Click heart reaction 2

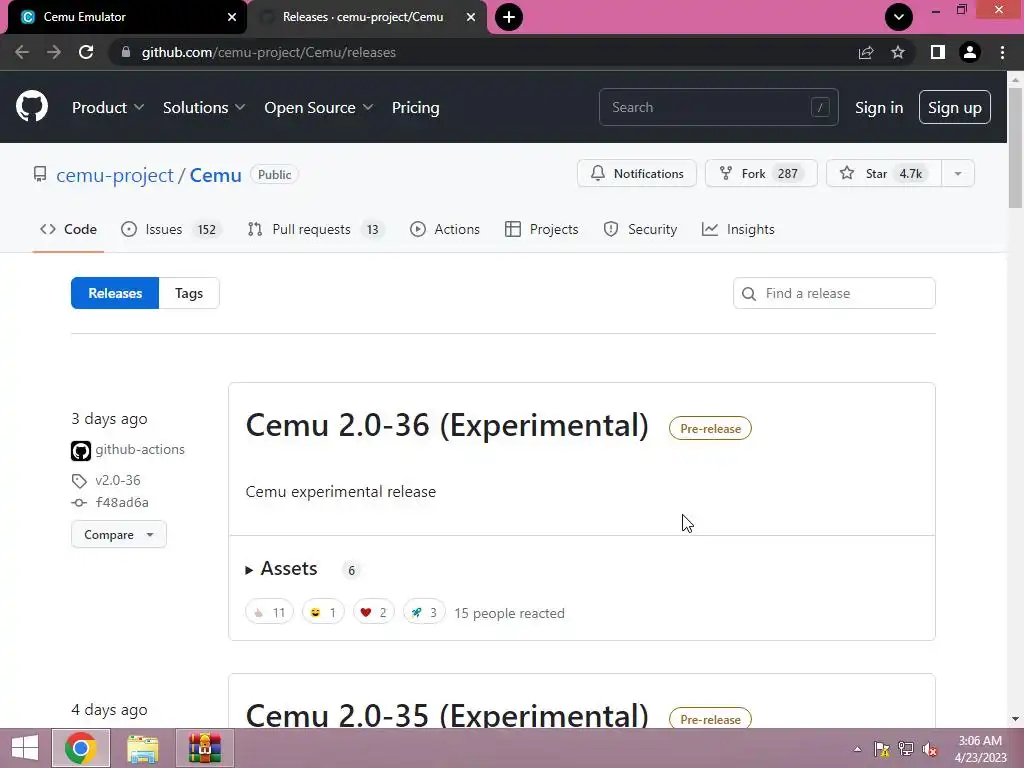click(374, 613)
